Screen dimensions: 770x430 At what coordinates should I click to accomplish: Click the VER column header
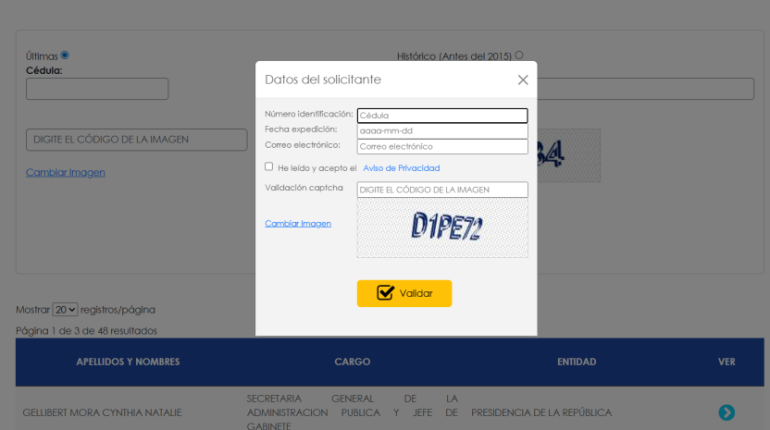tap(726, 362)
